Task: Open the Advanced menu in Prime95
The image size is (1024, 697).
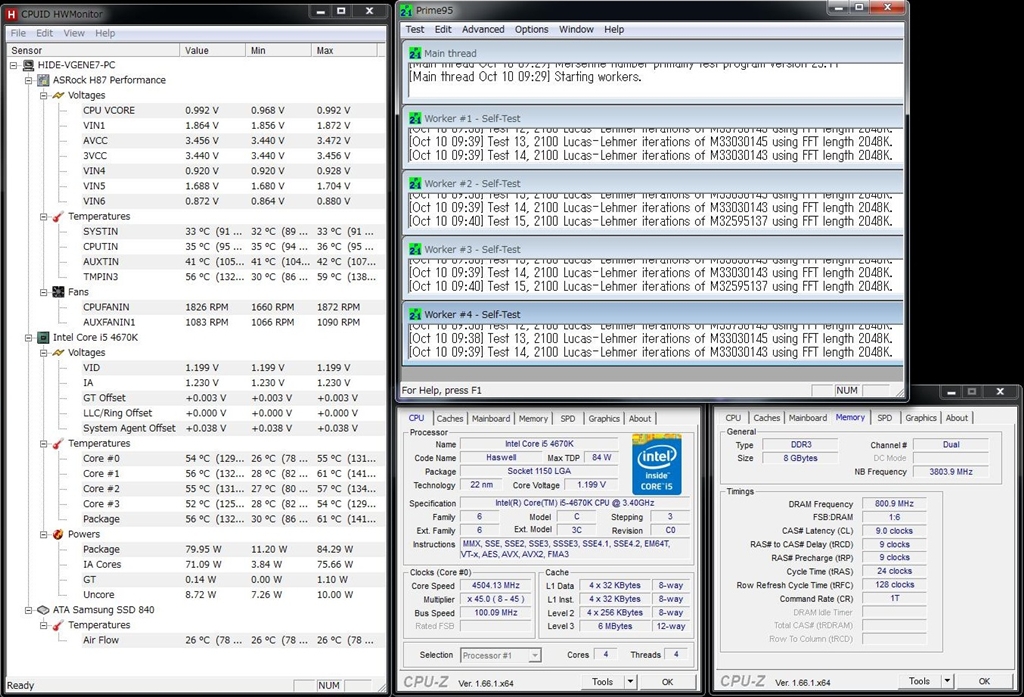Action: pyautogui.click(x=483, y=30)
